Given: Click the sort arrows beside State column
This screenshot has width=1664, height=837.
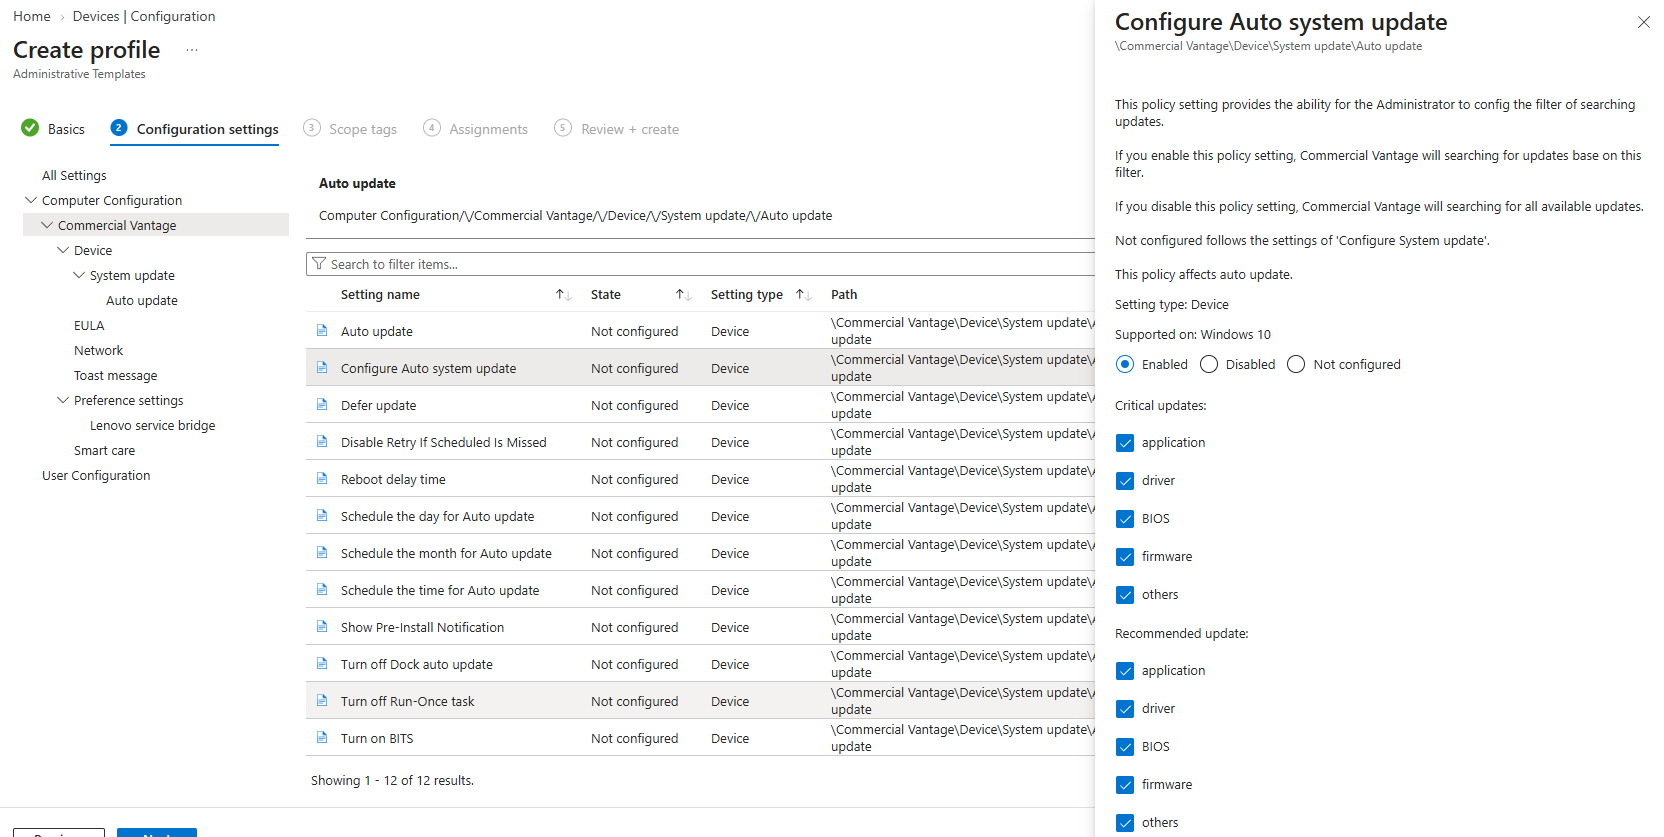Looking at the screenshot, I should tap(684, 295).
